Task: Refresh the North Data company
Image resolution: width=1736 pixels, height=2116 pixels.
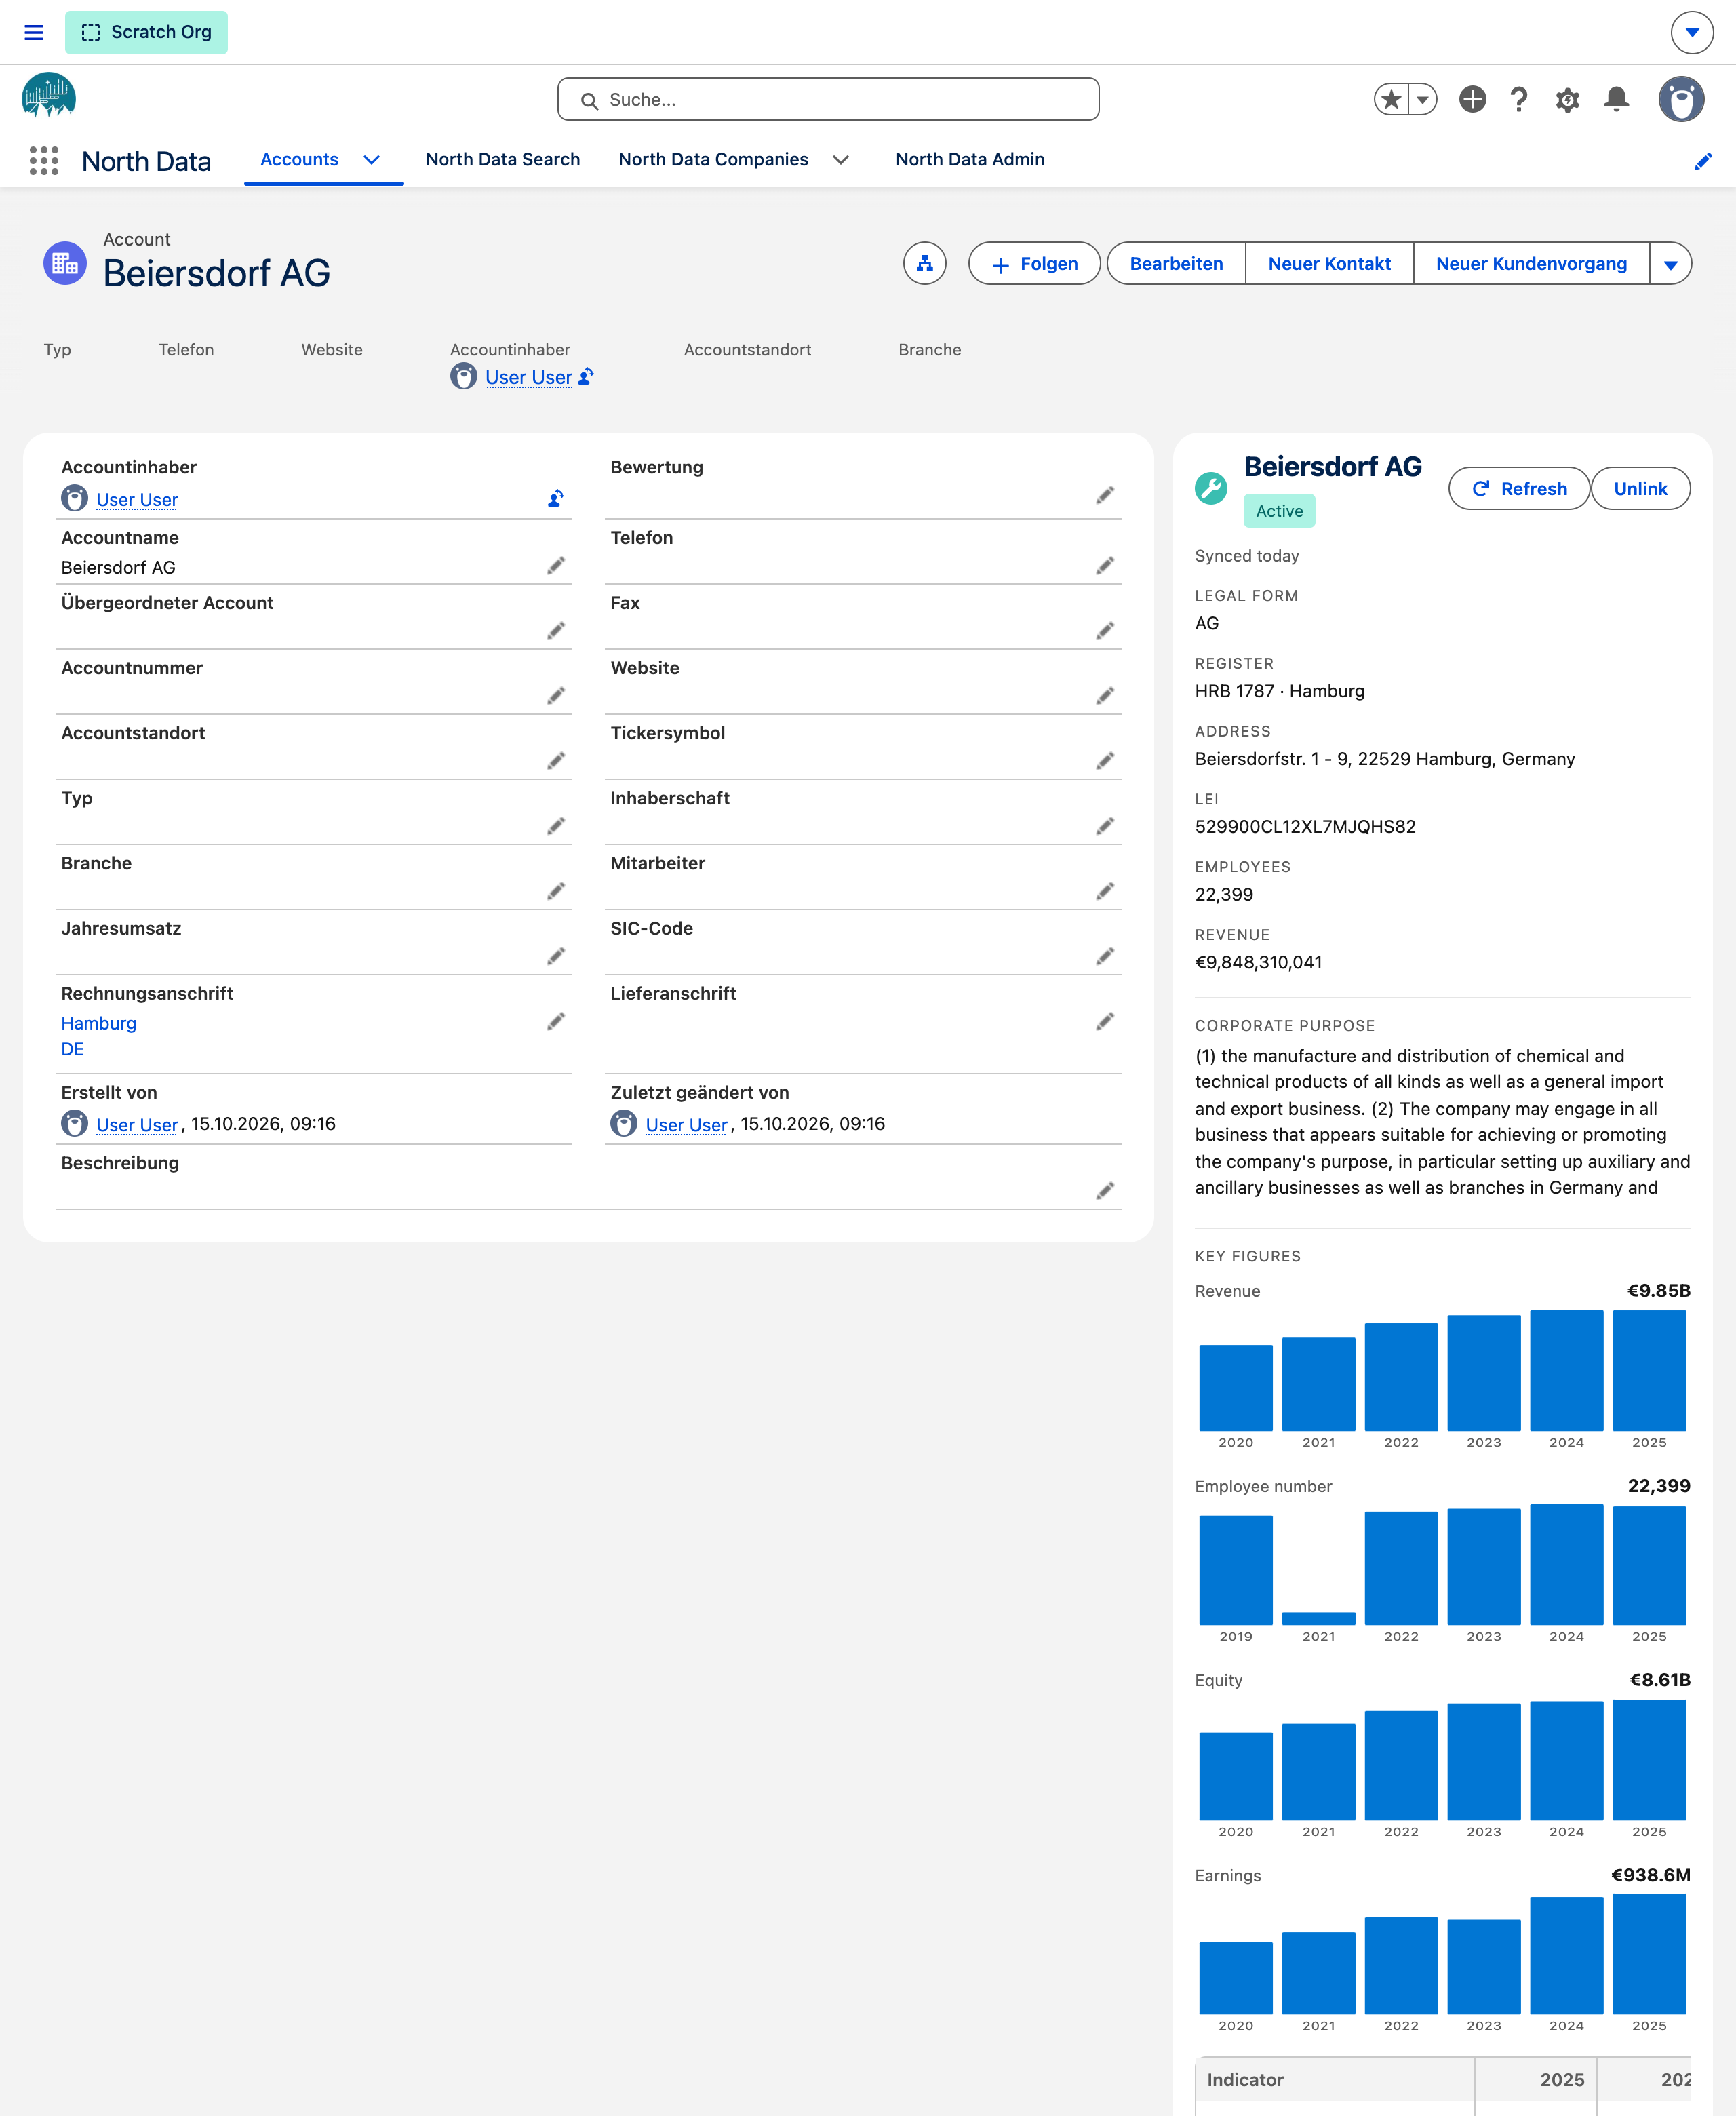Action: [x=1519, y=489]
